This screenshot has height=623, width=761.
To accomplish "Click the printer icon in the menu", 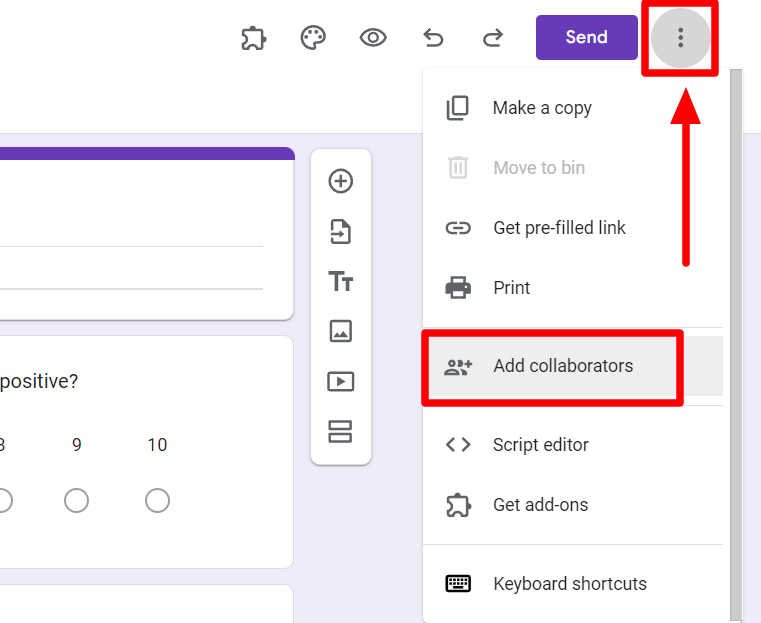I will (x=458, y=288).
